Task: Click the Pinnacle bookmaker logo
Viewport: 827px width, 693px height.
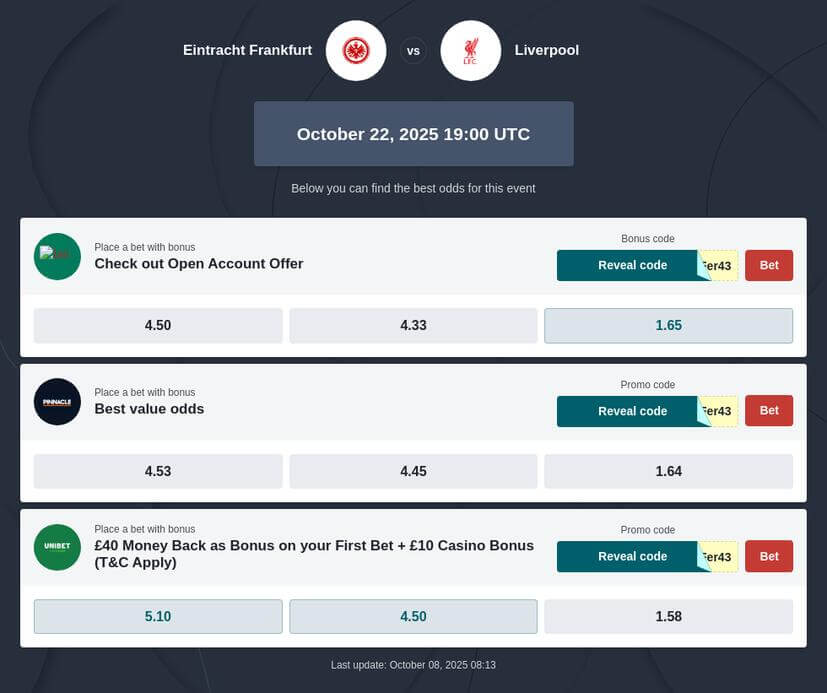Action: [57, 402]
